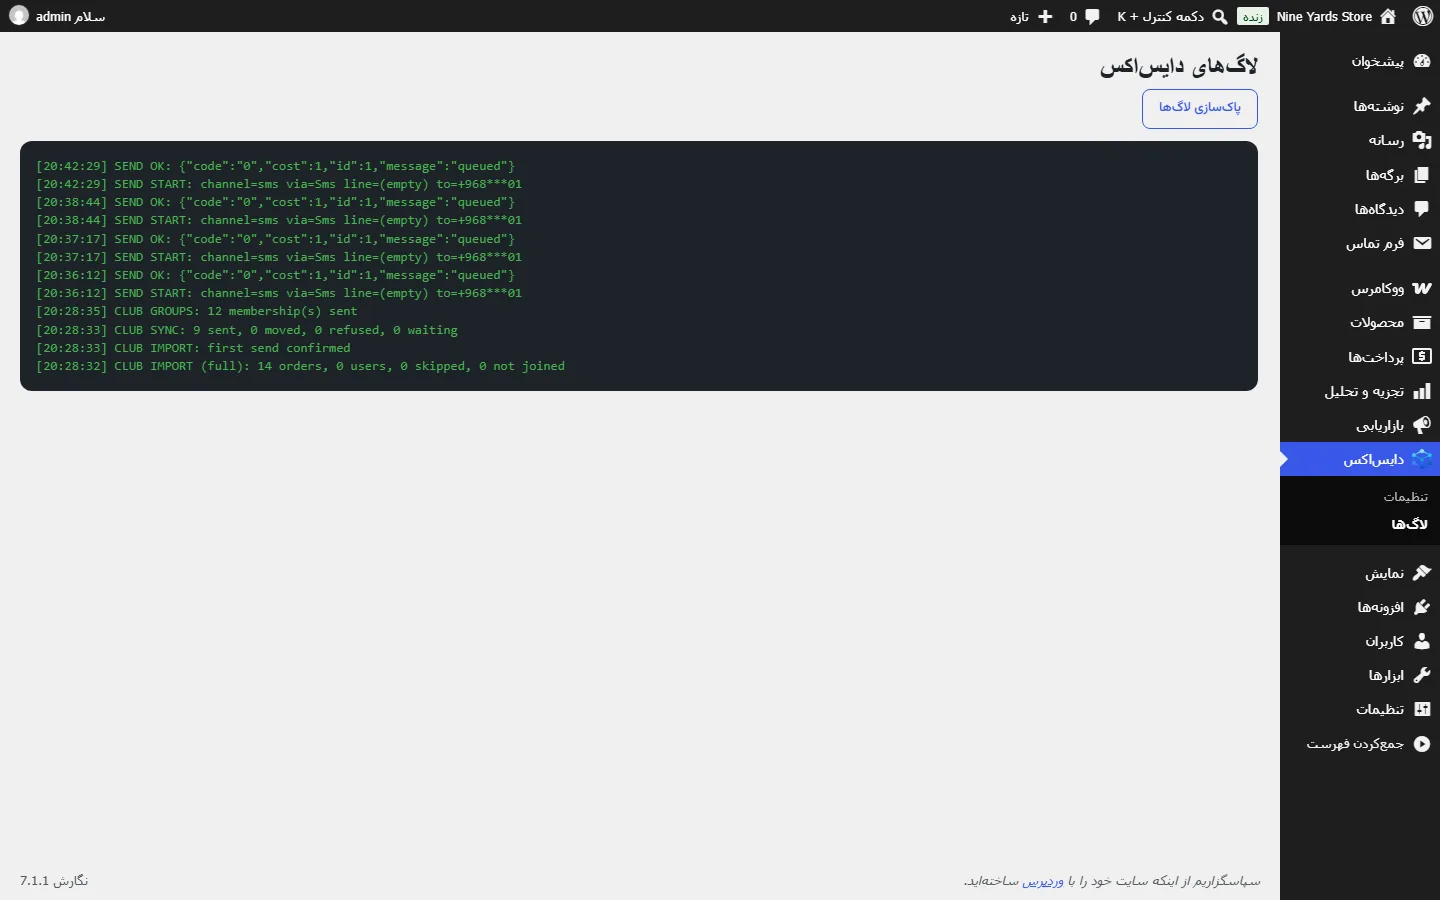The image size is (1440, 900).
Task: Click the کاربران user icon
Action: click(1423, 641)
